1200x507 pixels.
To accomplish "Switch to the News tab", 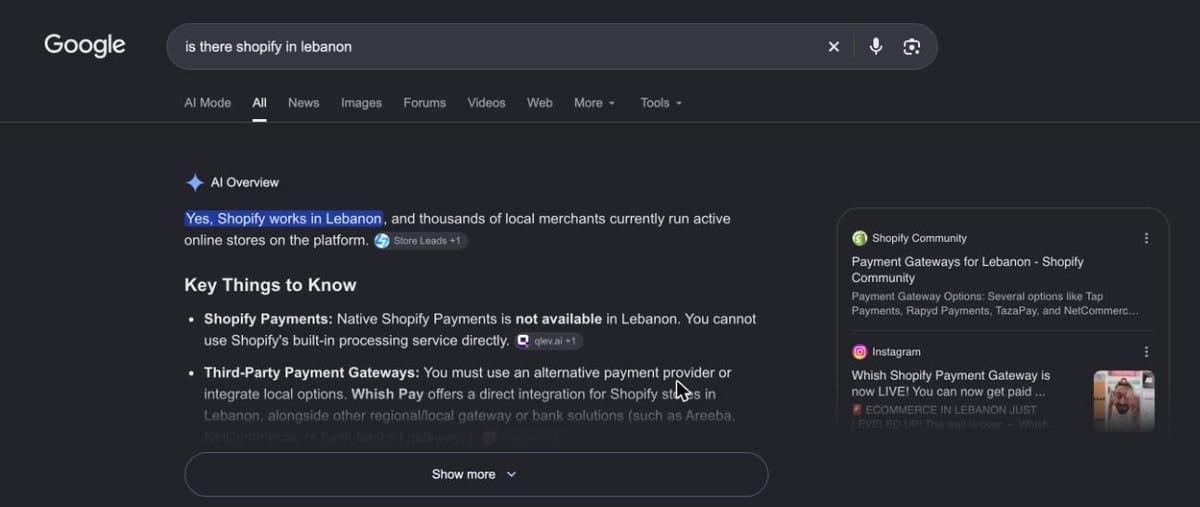I will pos(303,103).
